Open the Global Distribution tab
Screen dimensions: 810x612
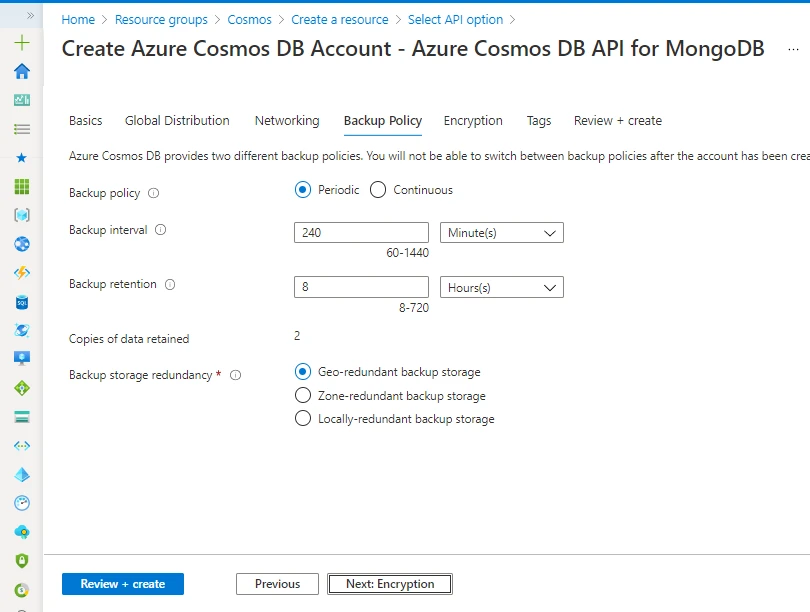(177, 120)
